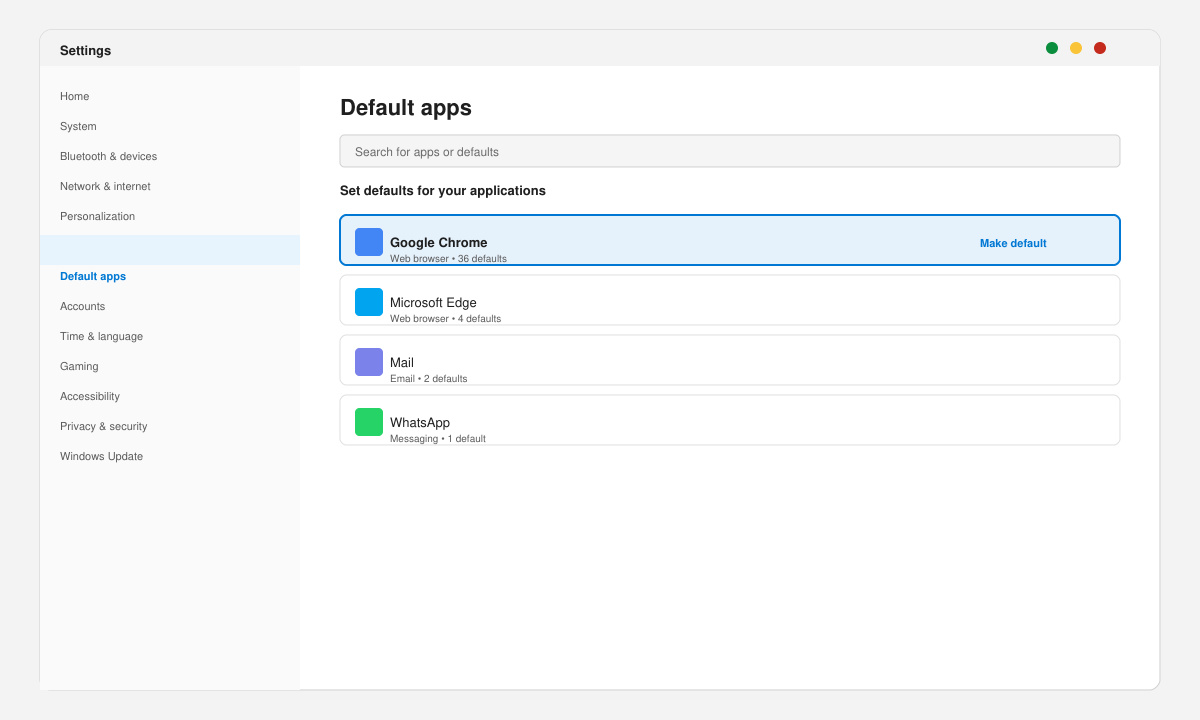Select the Microsoft Edge app name
This screenshot has height=720, width=1200.
433,302
